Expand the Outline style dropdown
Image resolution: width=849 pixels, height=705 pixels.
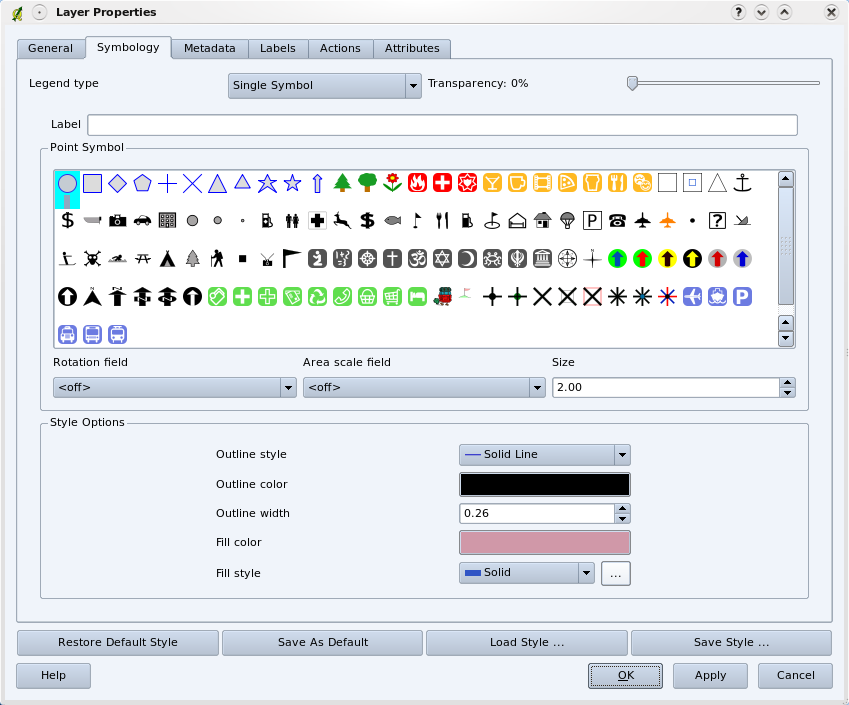622,454
